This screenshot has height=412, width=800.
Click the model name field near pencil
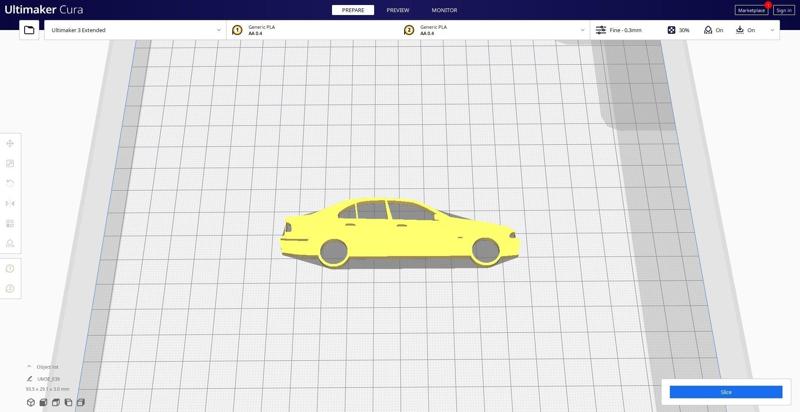pos(48,379)
